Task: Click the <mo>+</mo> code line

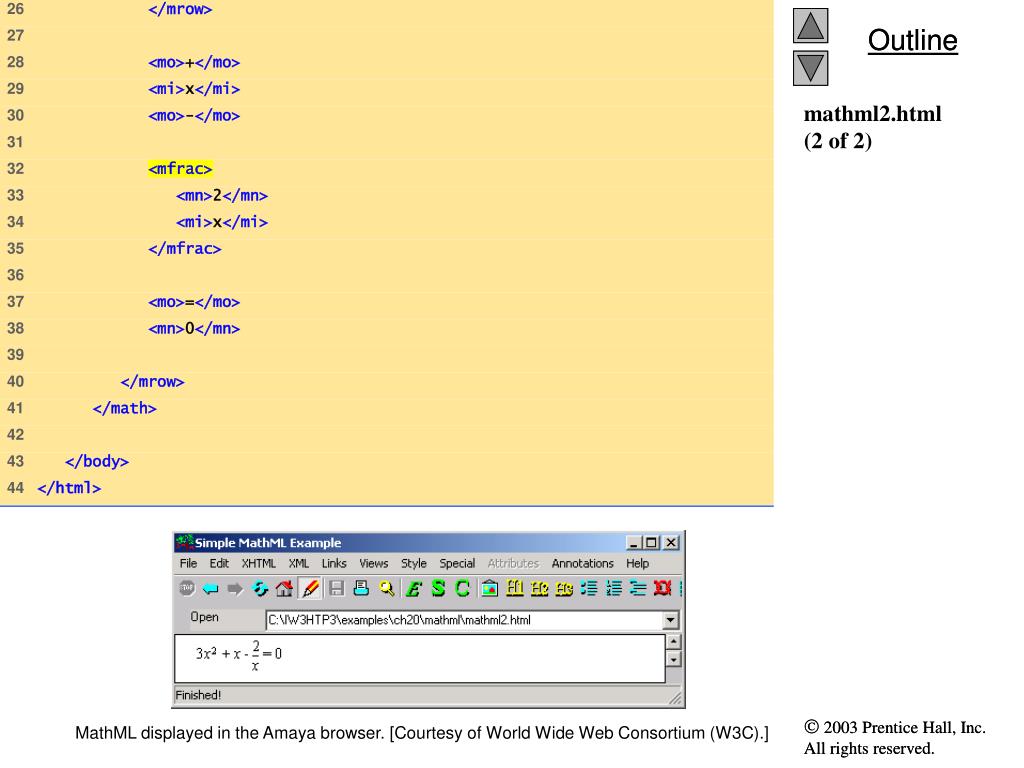Action: [194, 63]
